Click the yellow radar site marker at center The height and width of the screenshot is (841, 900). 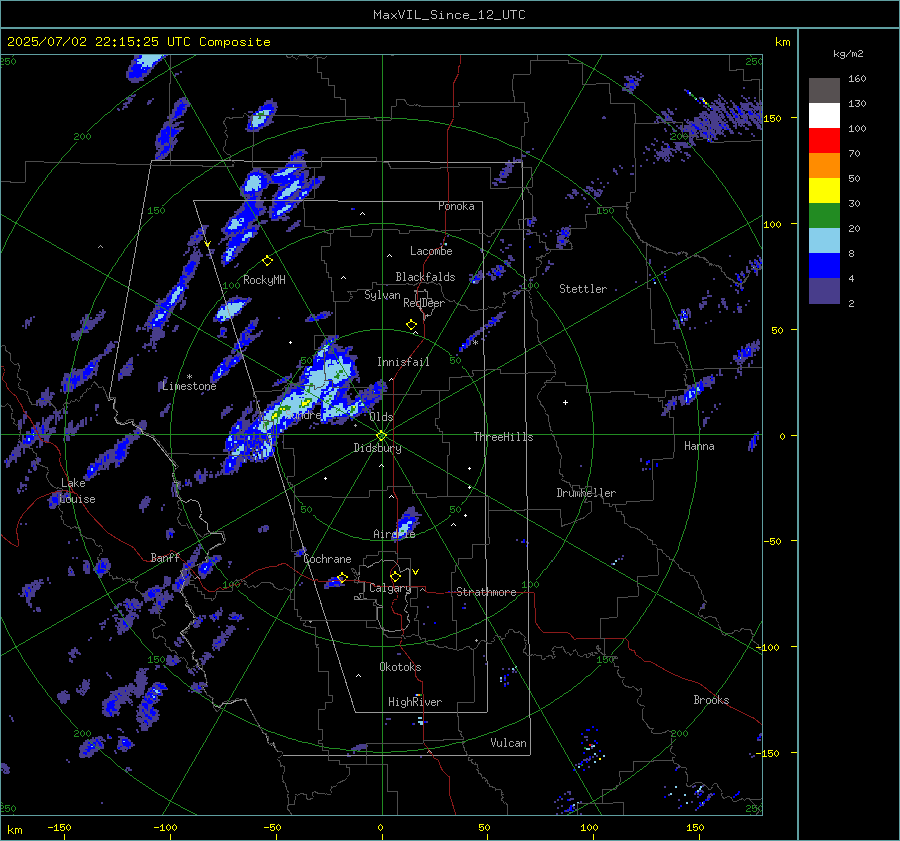coord(382,435)
